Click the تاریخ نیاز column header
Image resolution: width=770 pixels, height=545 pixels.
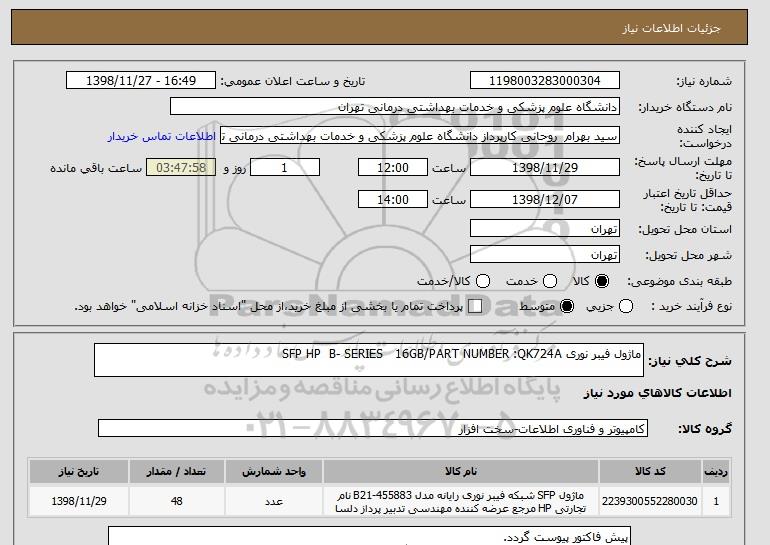point(79,471)
